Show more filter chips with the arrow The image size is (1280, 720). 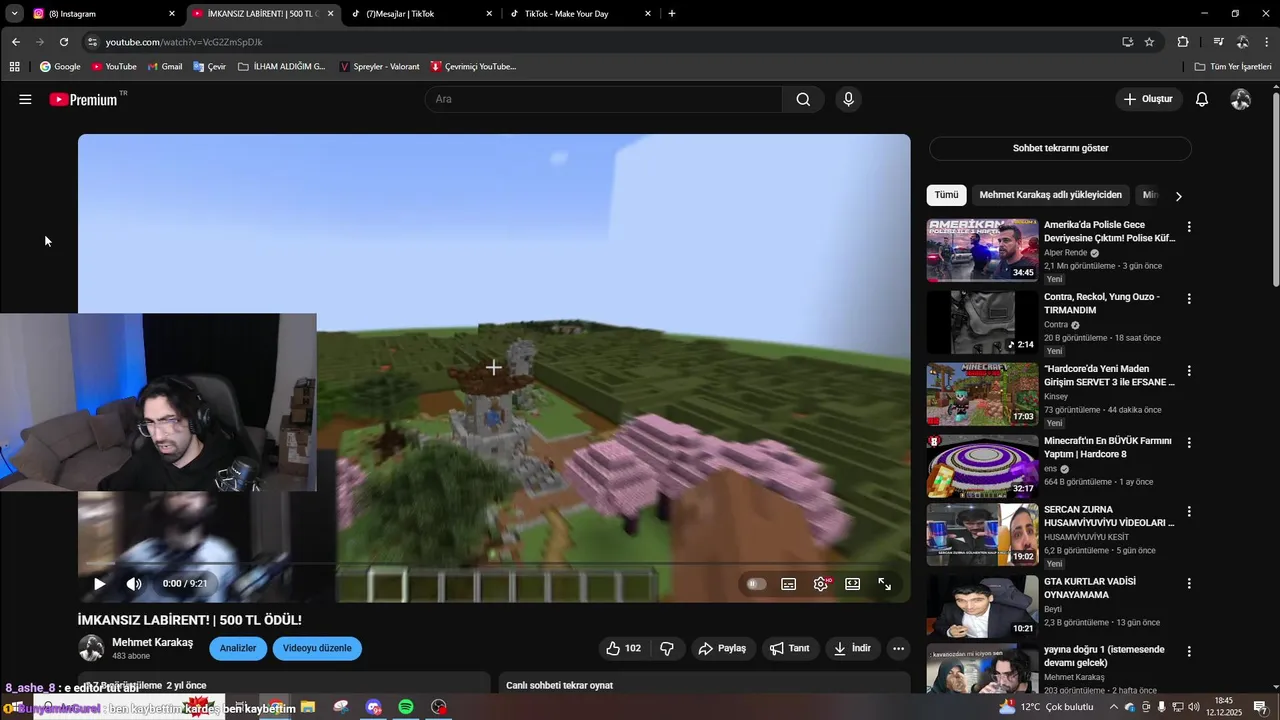pos(1178,196)
